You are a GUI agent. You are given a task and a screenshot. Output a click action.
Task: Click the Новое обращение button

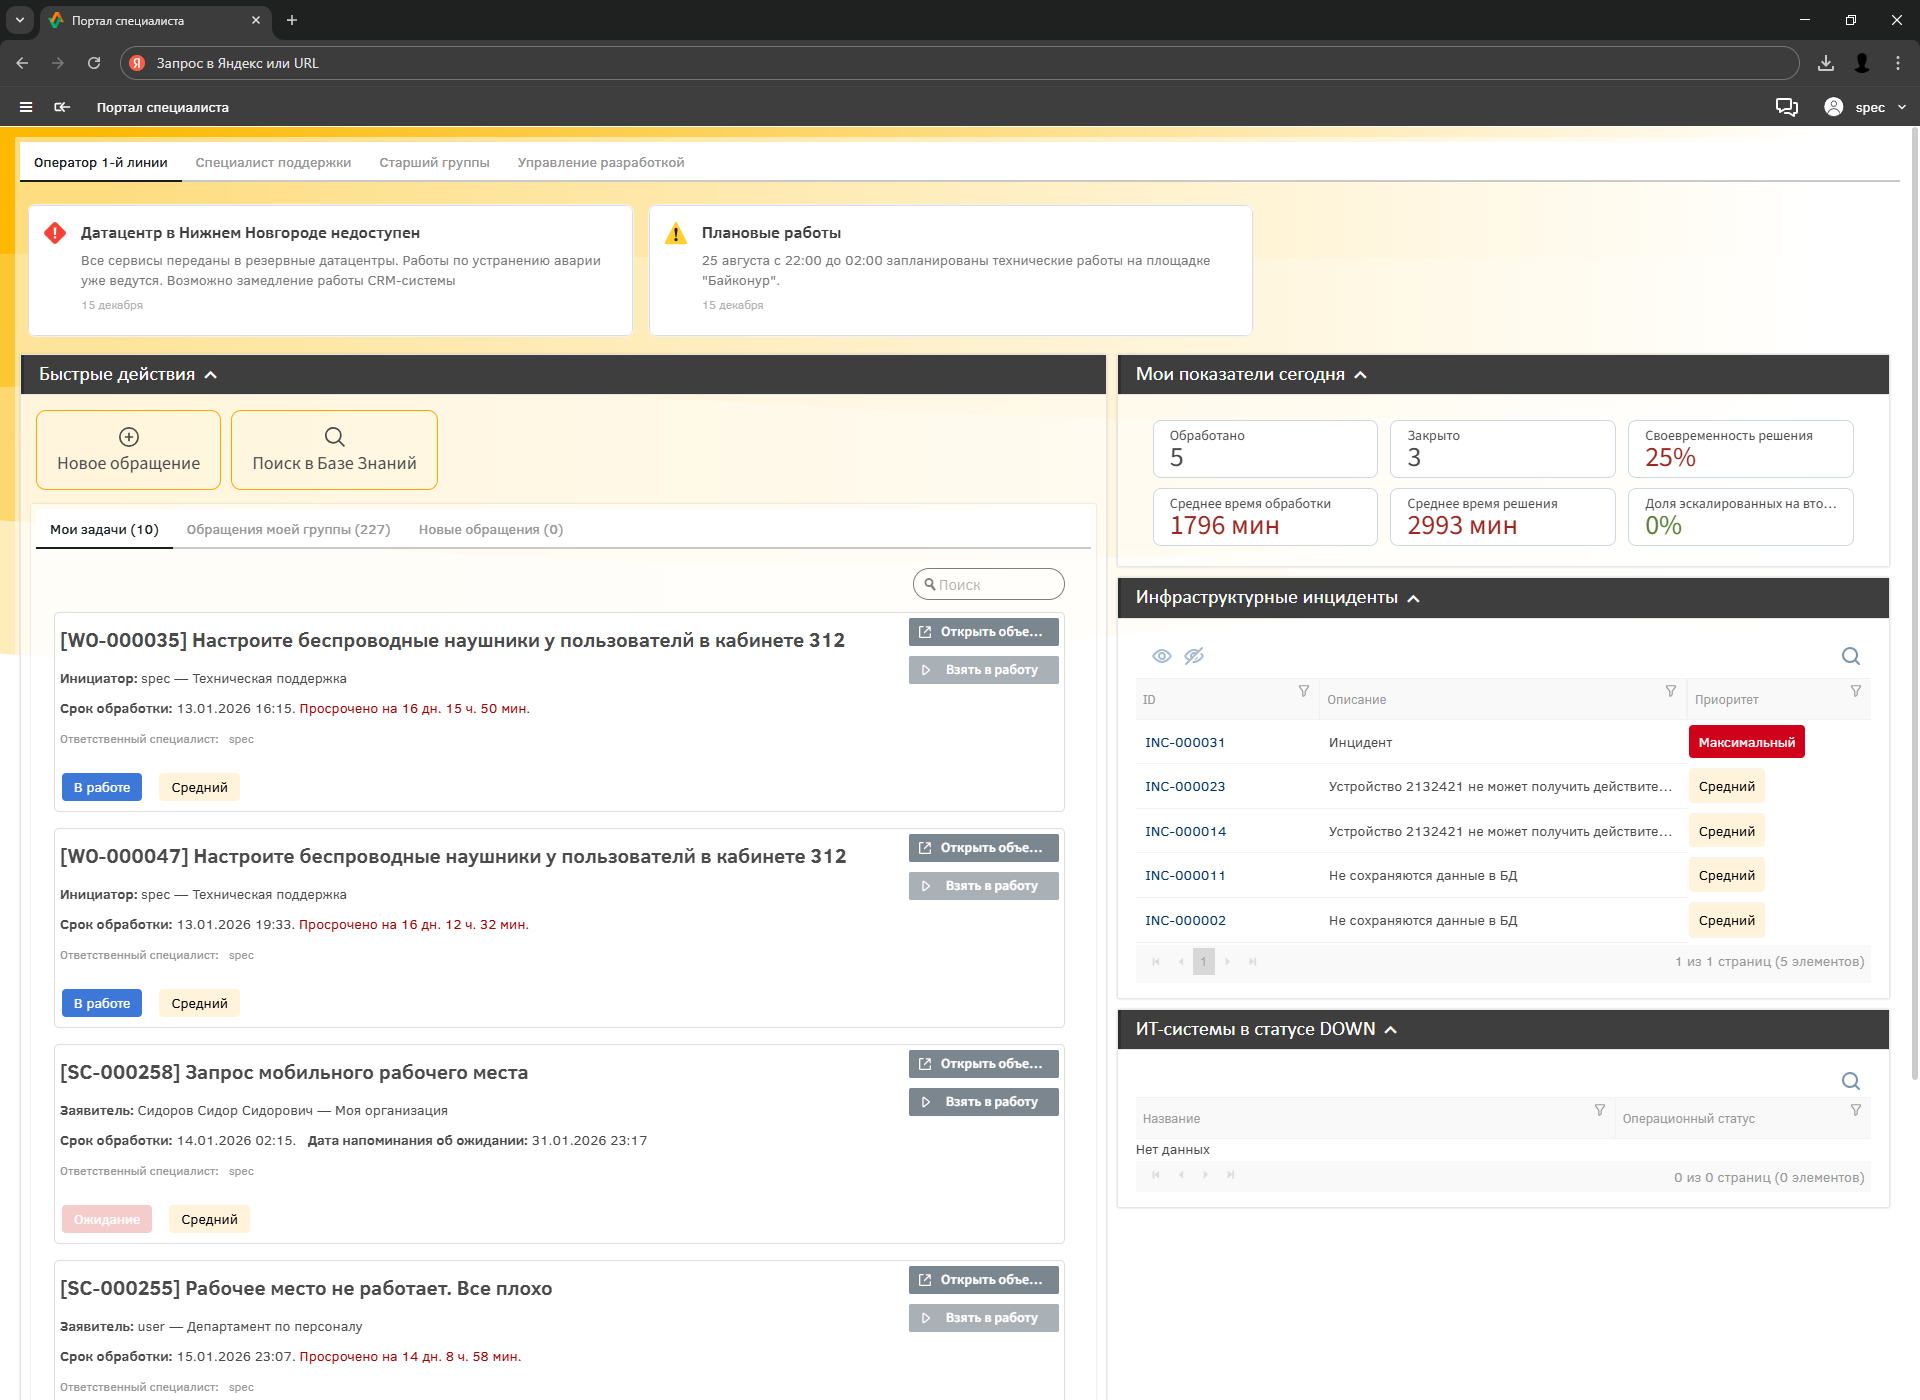[128, 450]
